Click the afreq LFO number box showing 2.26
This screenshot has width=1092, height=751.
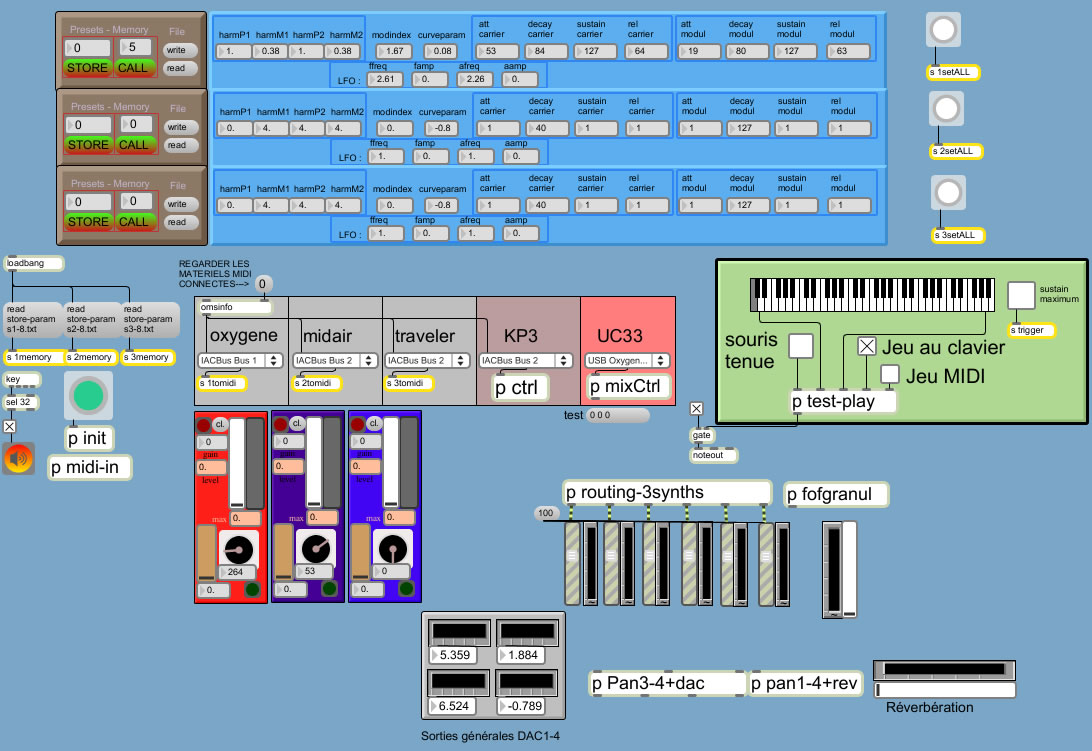coord(475,79)
